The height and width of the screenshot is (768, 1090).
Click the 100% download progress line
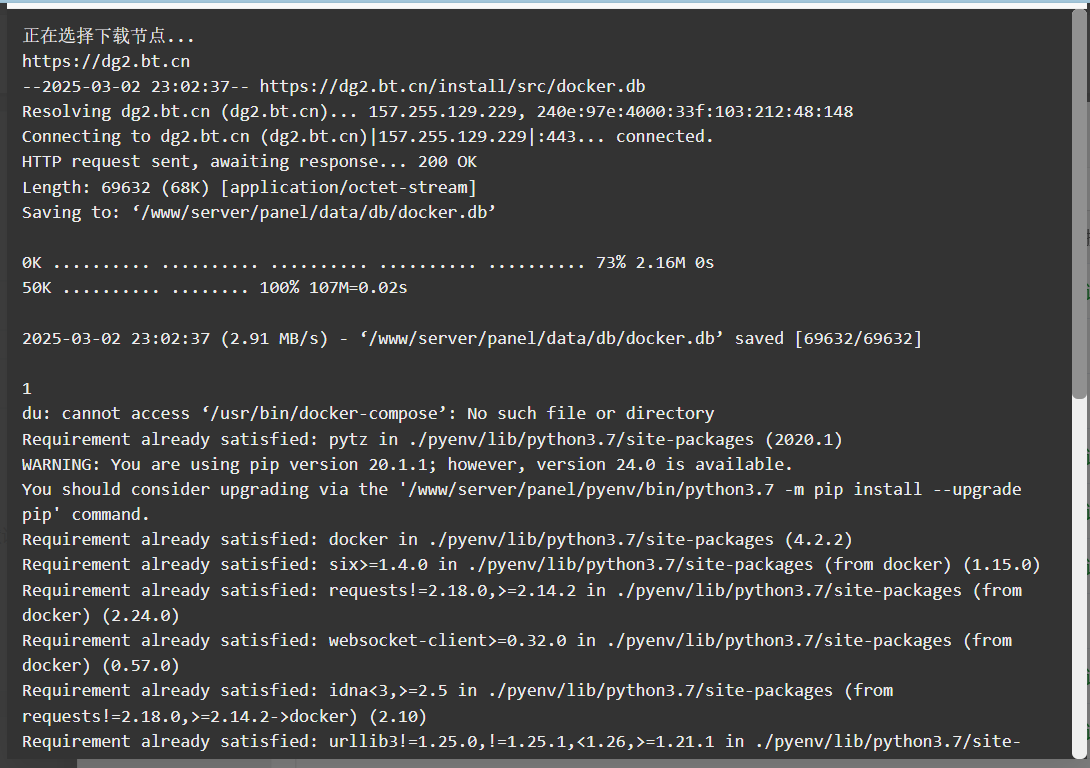pos(215,287)
